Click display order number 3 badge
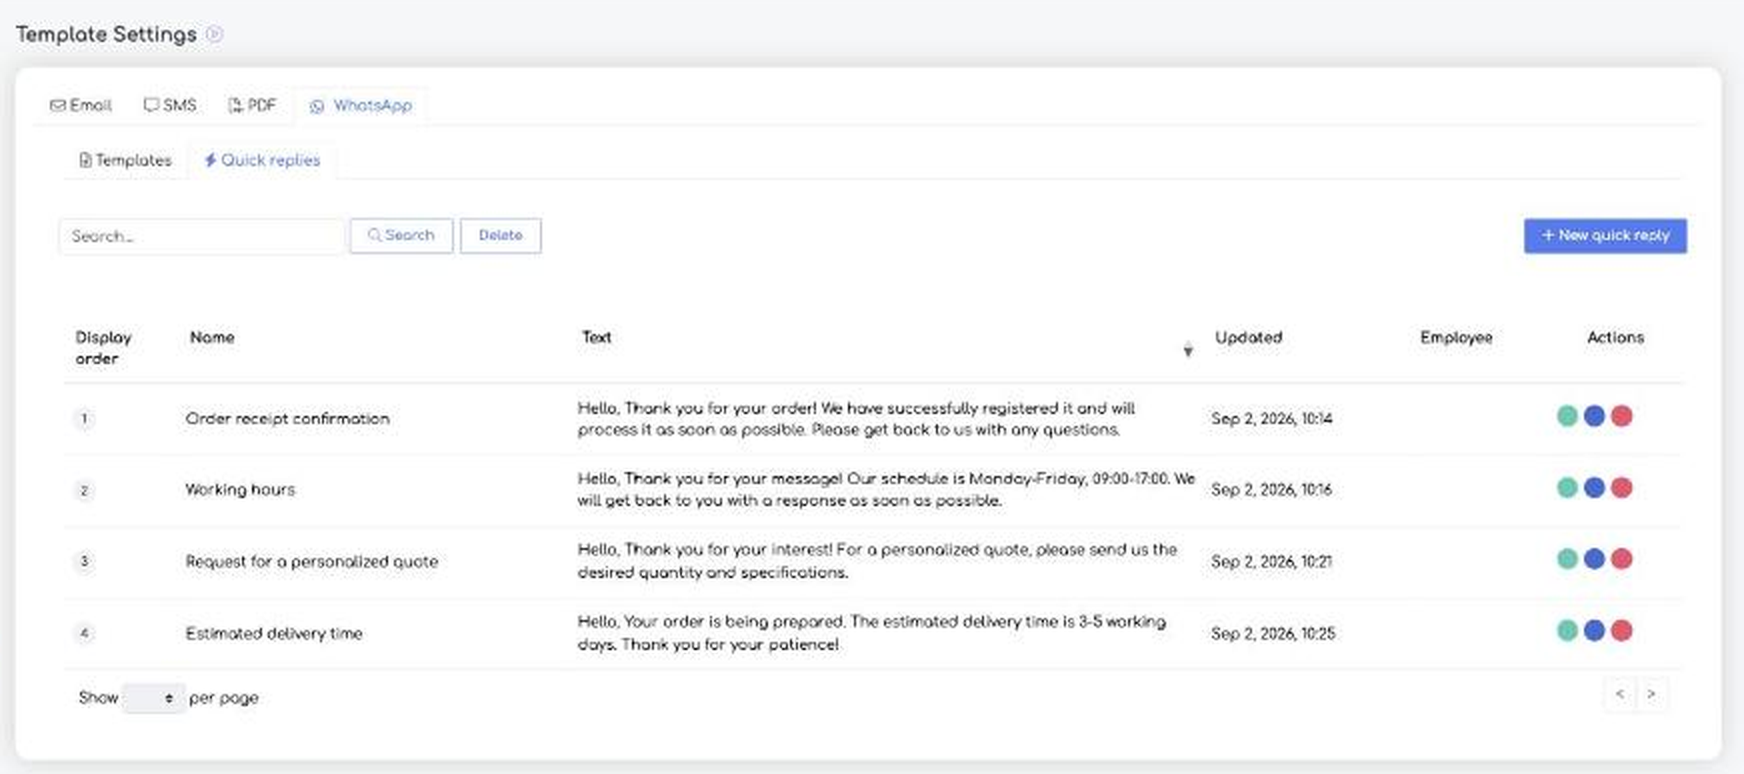This screenshot has height=774, width=1744. [84, 561]
